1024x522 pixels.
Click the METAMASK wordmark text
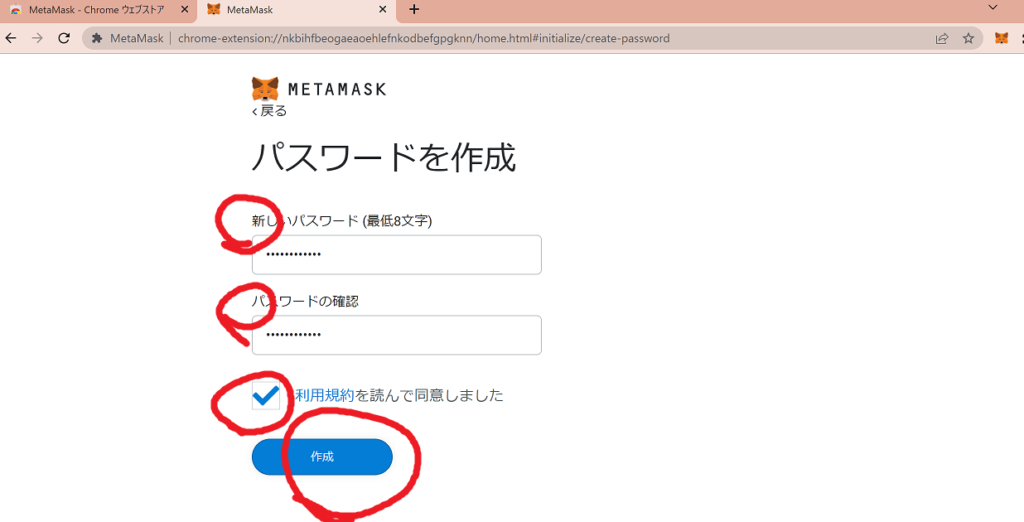(337, 90)
